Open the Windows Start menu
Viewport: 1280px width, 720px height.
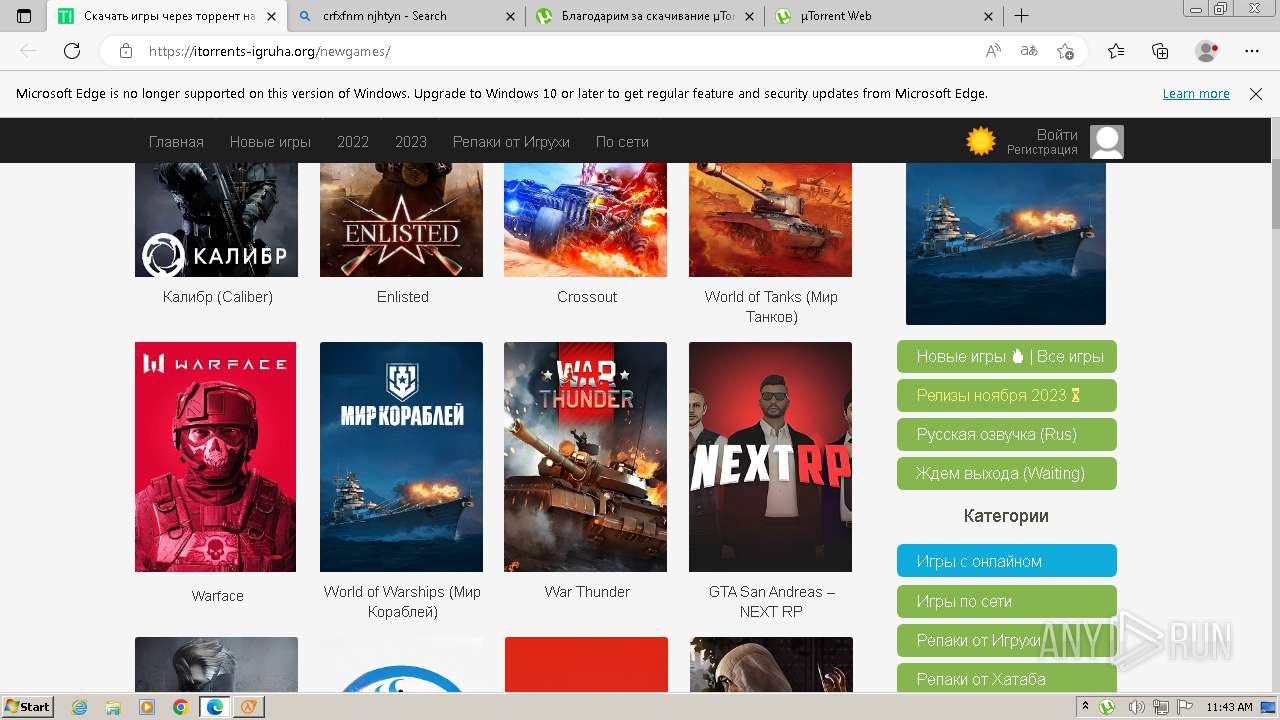point(27,707)
